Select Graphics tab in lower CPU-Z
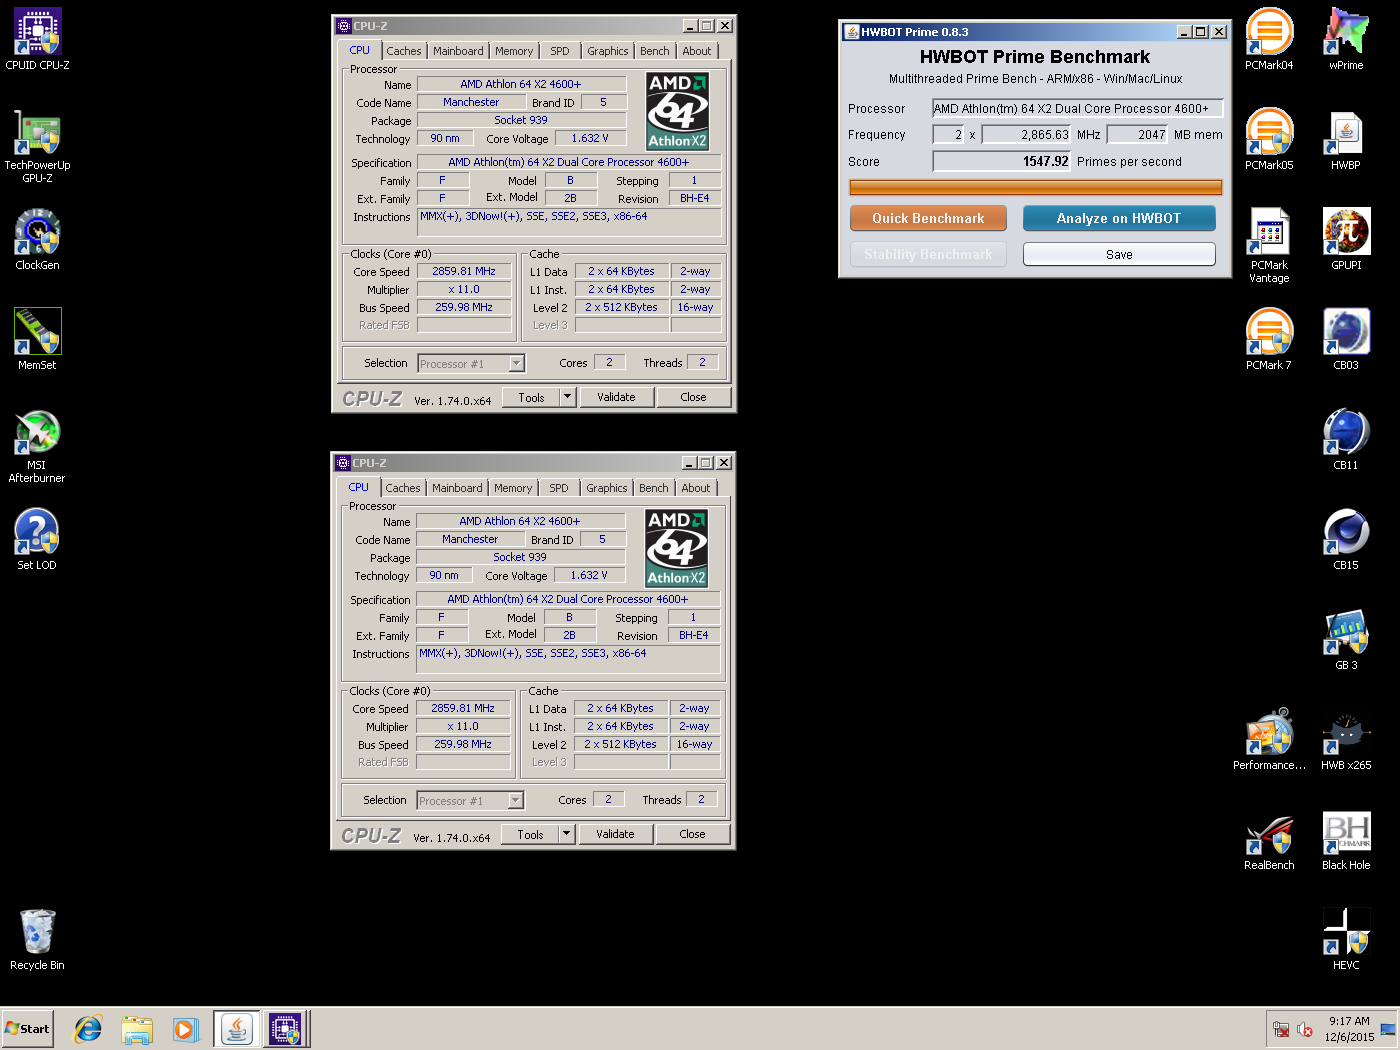This screenshot has width=1400, height=1050. pos(607,488)
